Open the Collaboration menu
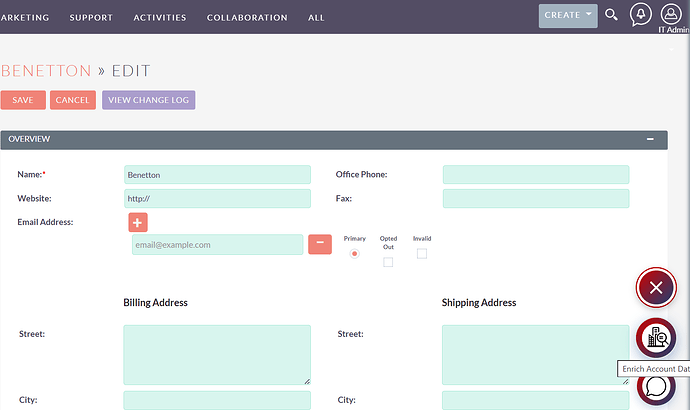Image resolution: width=690 pixels, height=410 pixels. click(x=247, y=18)
